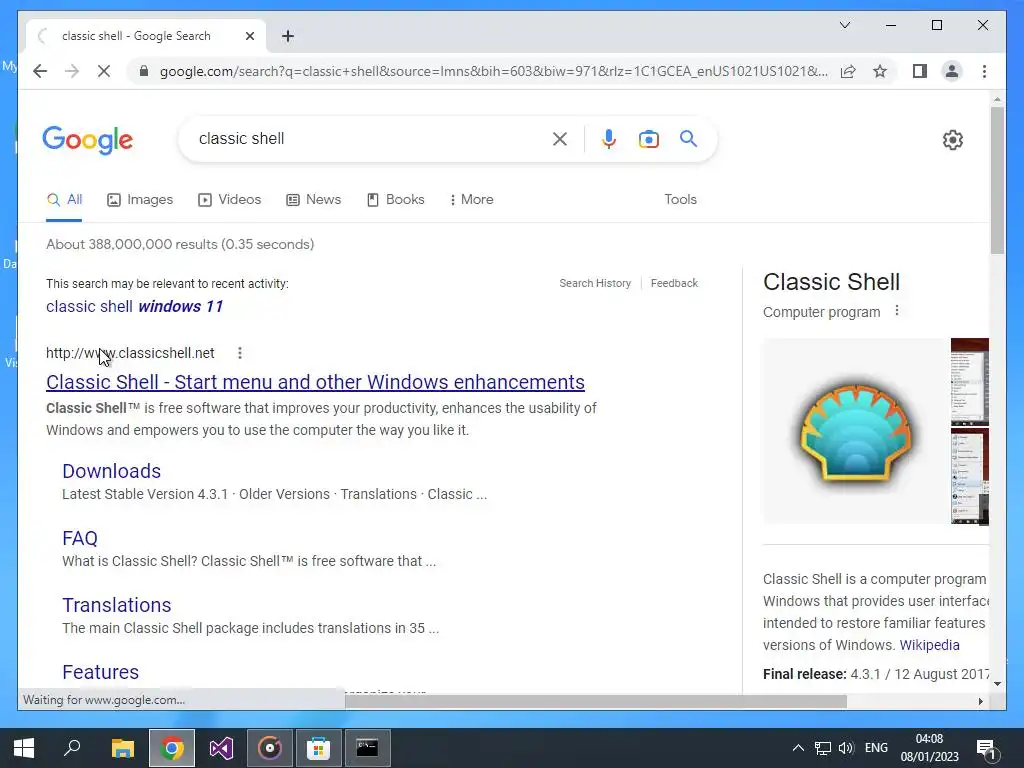Image resolution: width=1024 pixels, height=768 pixels.
Task: Follow the Wikipedia link in knowledge panel
Action: [929, 645]
